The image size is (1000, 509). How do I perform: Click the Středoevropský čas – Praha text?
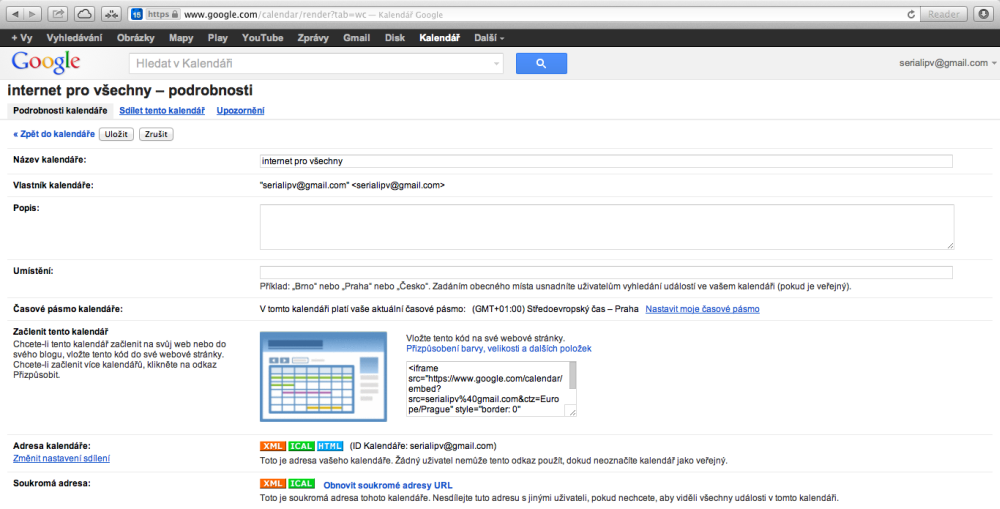click(x=582, y=309)
